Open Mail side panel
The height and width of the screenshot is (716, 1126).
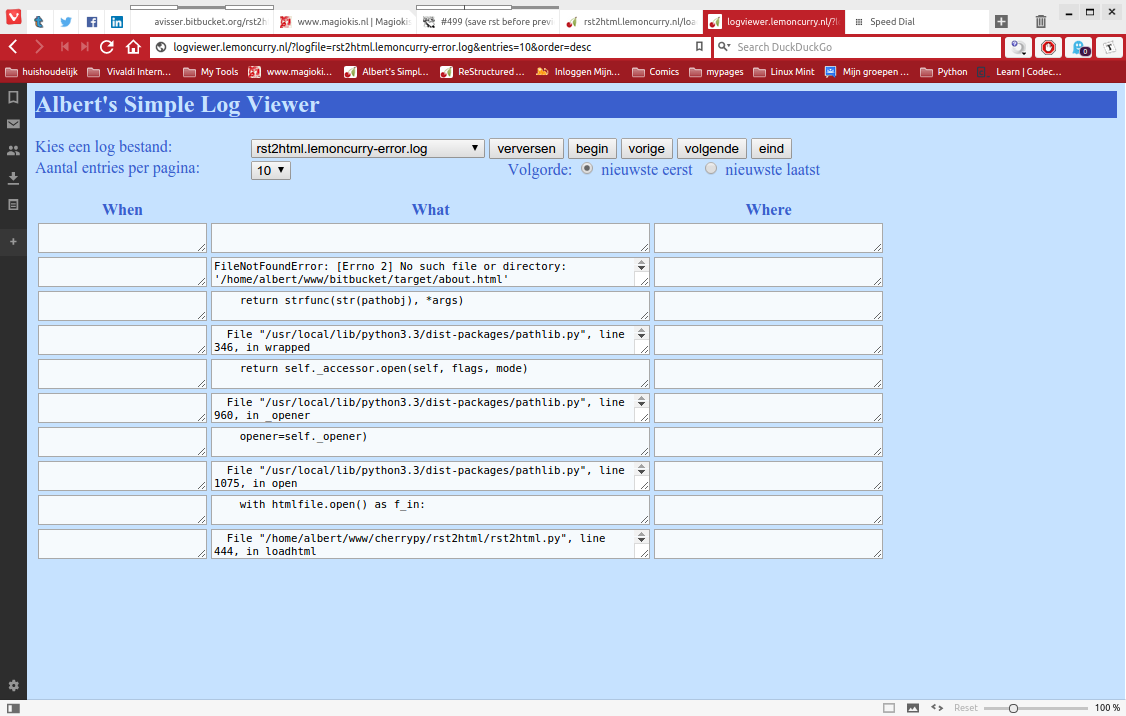[x=13, y=124]
